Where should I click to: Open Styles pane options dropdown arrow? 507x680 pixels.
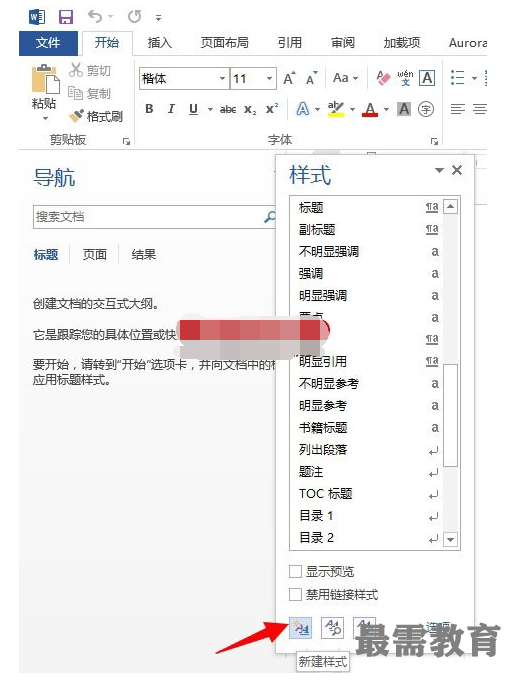click(439, 170)
